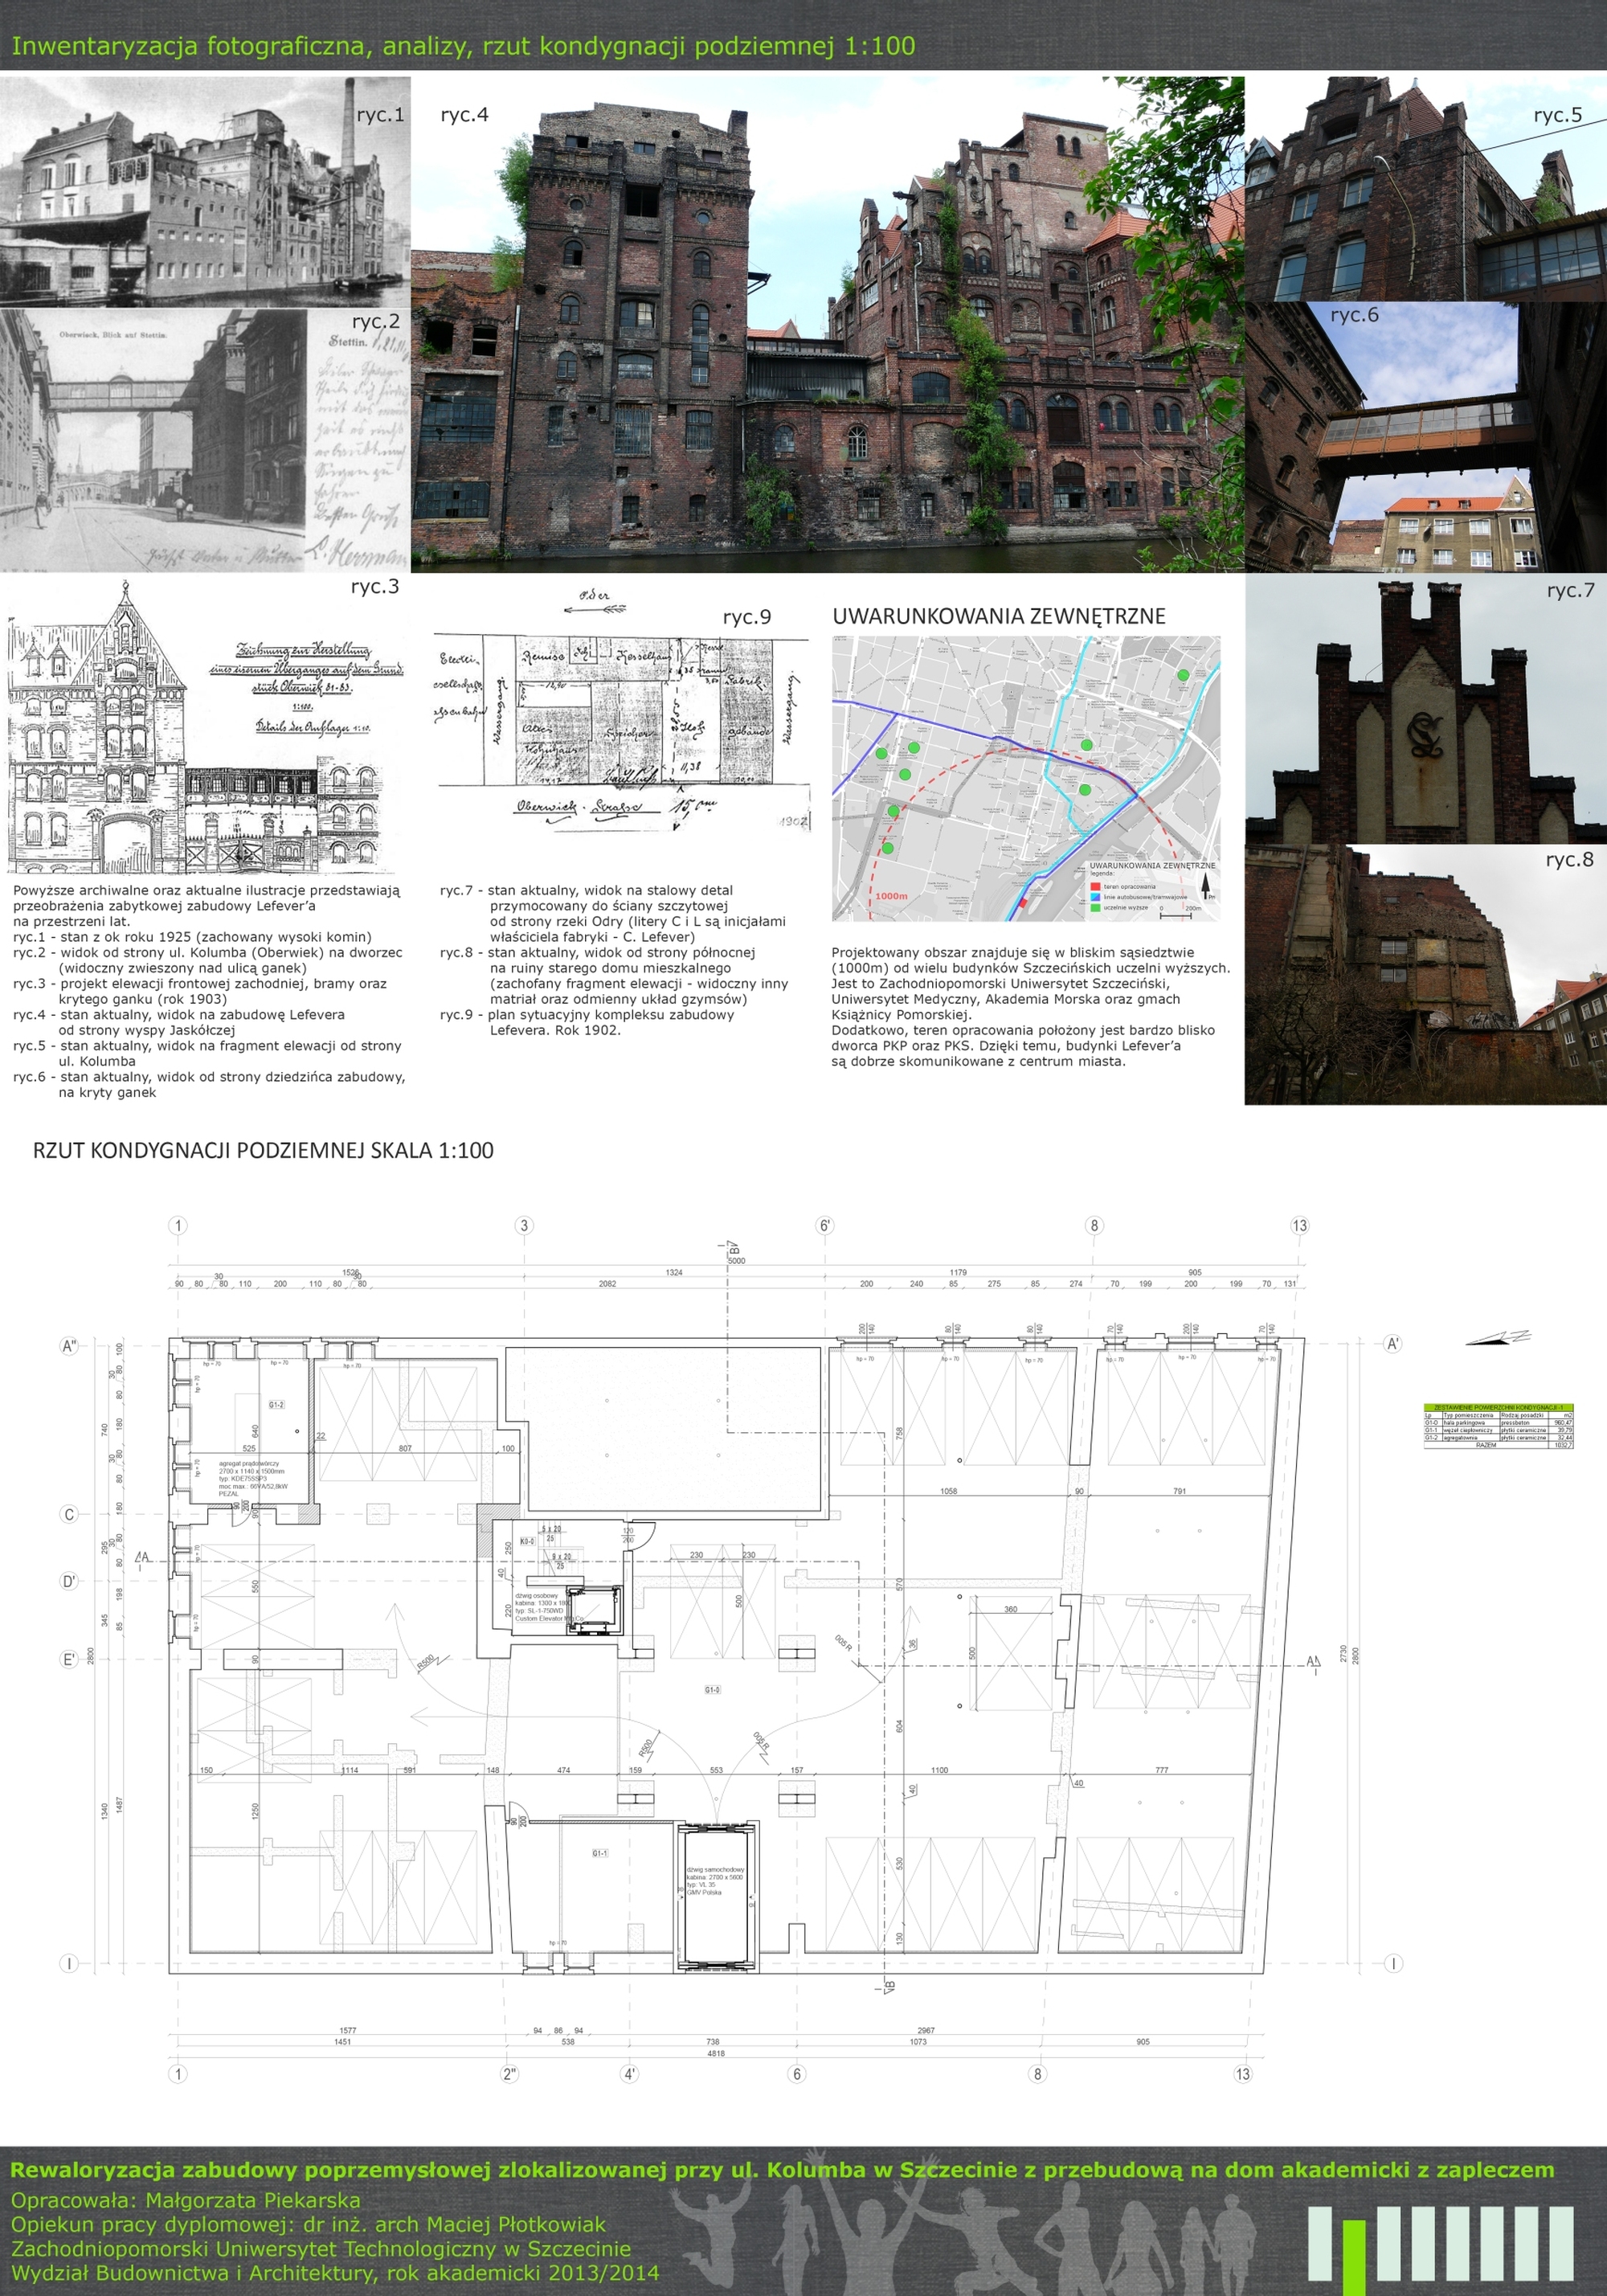Select the heading 'UWARUNKOWANIA ZEWNĘTRZNE'

(999, 616)
